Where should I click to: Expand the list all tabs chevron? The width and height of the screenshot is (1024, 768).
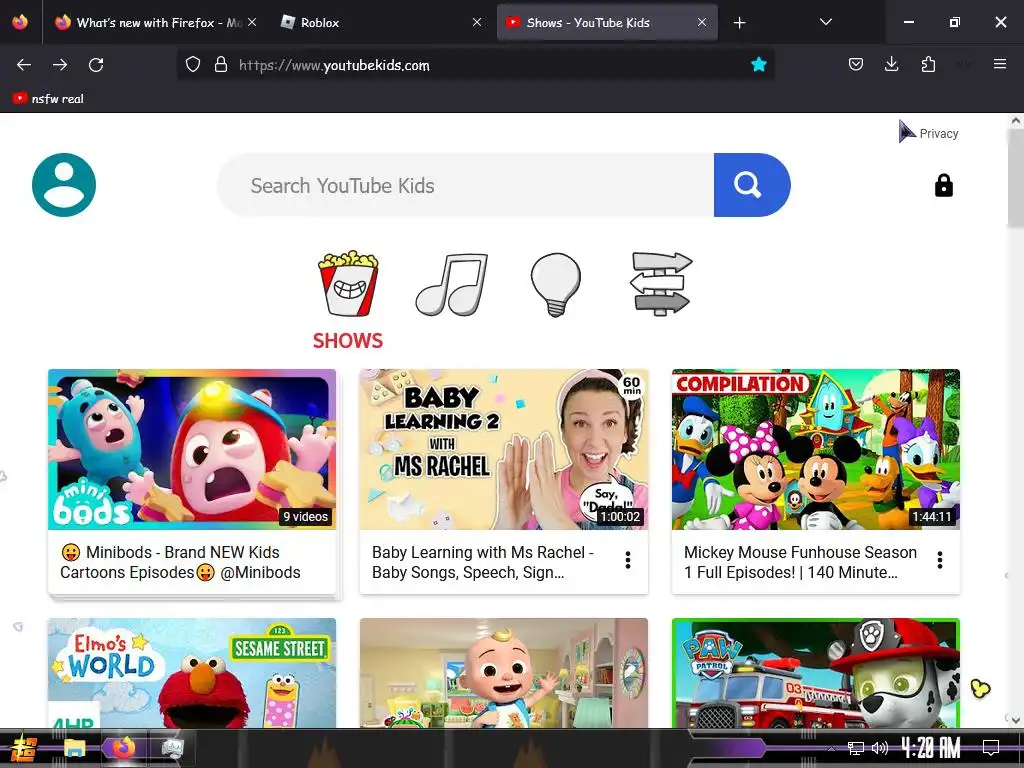[x=825, y=23]
